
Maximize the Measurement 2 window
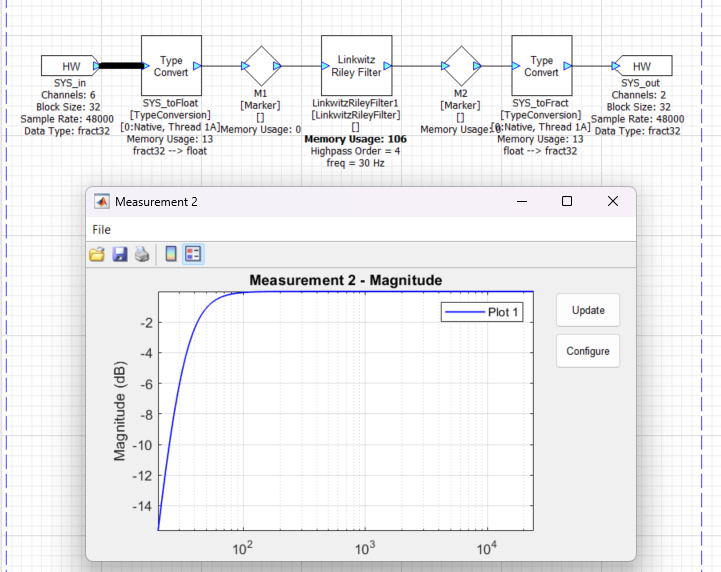[x=567, y=201]
